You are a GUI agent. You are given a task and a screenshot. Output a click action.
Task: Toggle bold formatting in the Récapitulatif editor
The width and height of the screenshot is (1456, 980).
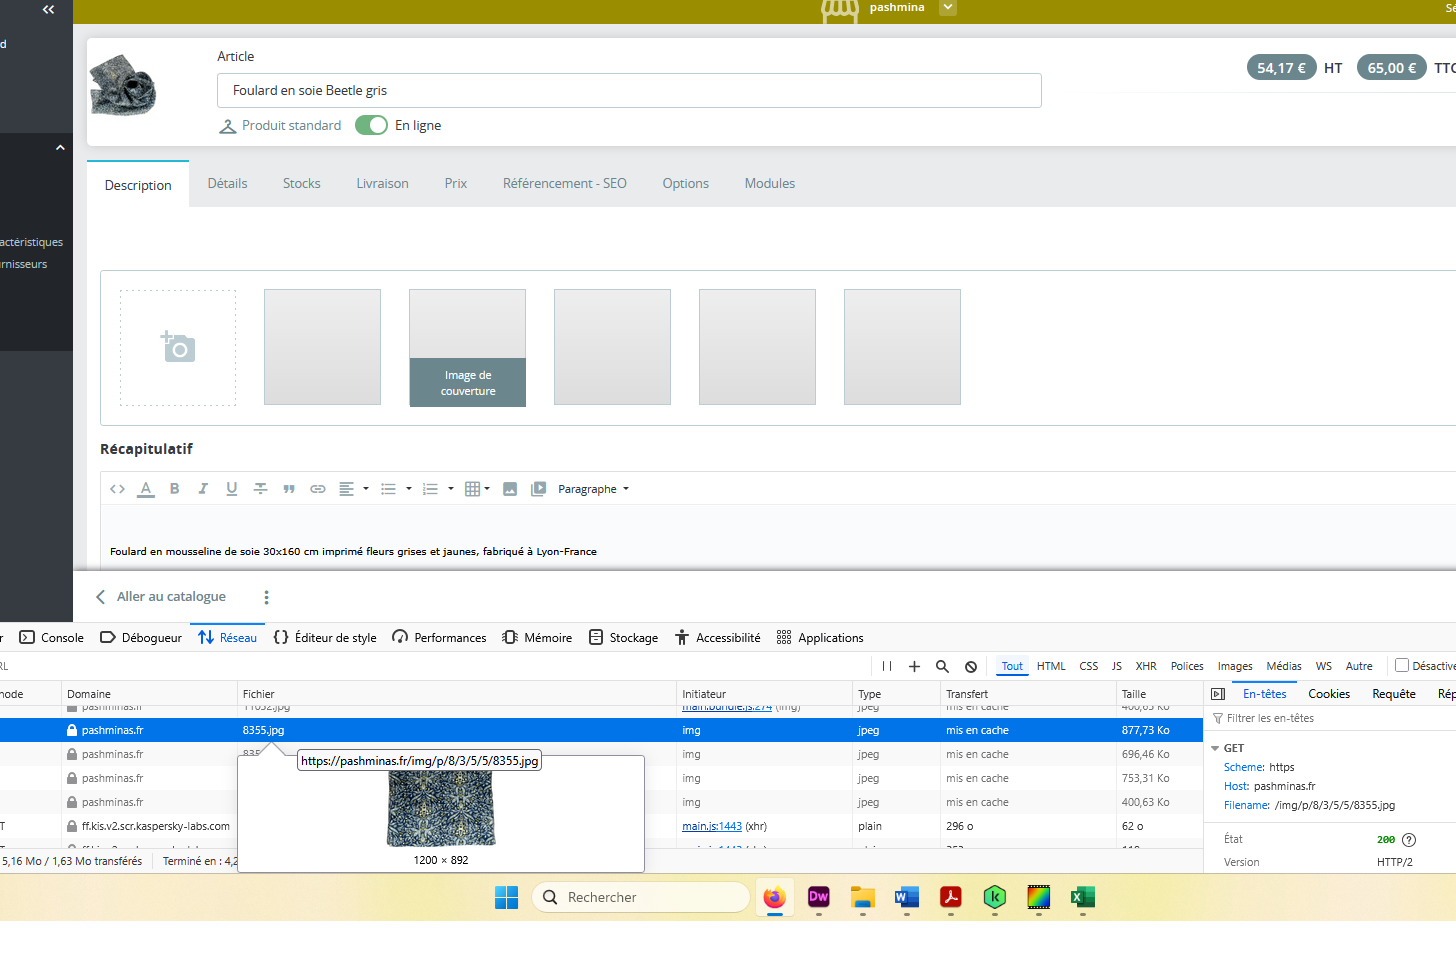tap(174, 489)
